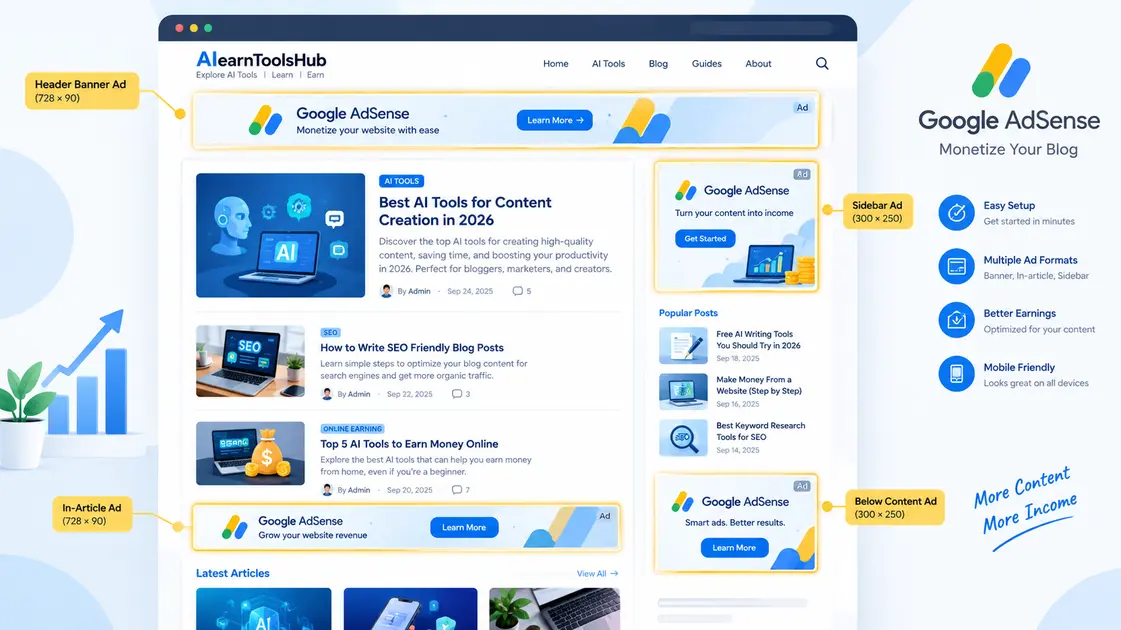Click comment icon on Best AI Tools post
The image size is (1121, 630).
517,291
